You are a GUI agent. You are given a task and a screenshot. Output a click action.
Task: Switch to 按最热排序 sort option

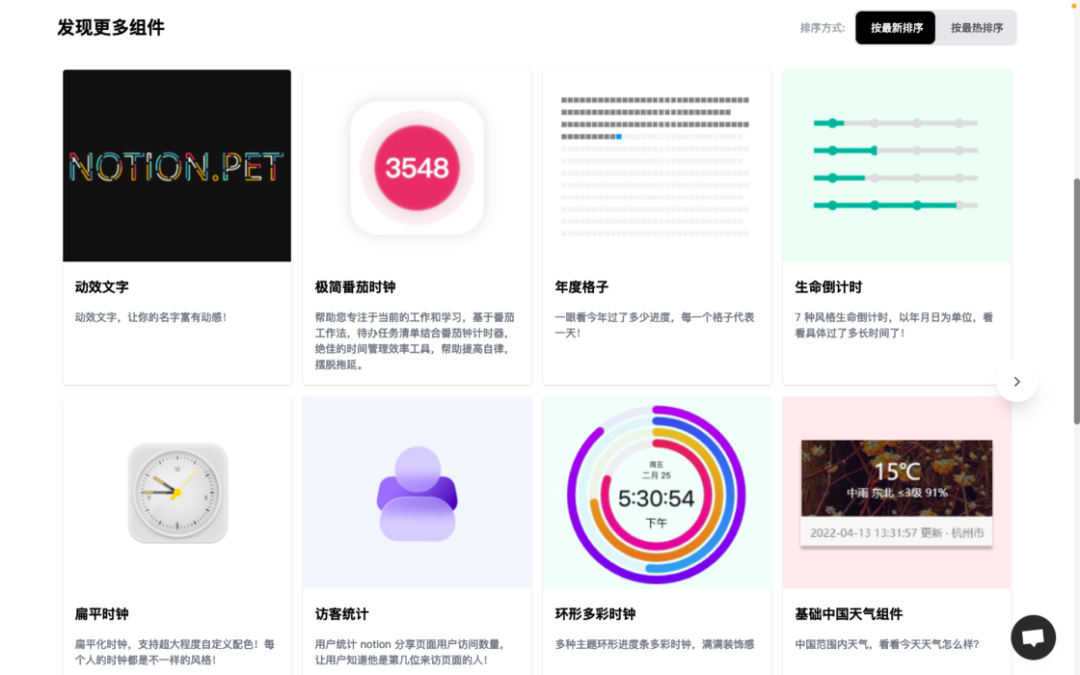tap(976, 28)
